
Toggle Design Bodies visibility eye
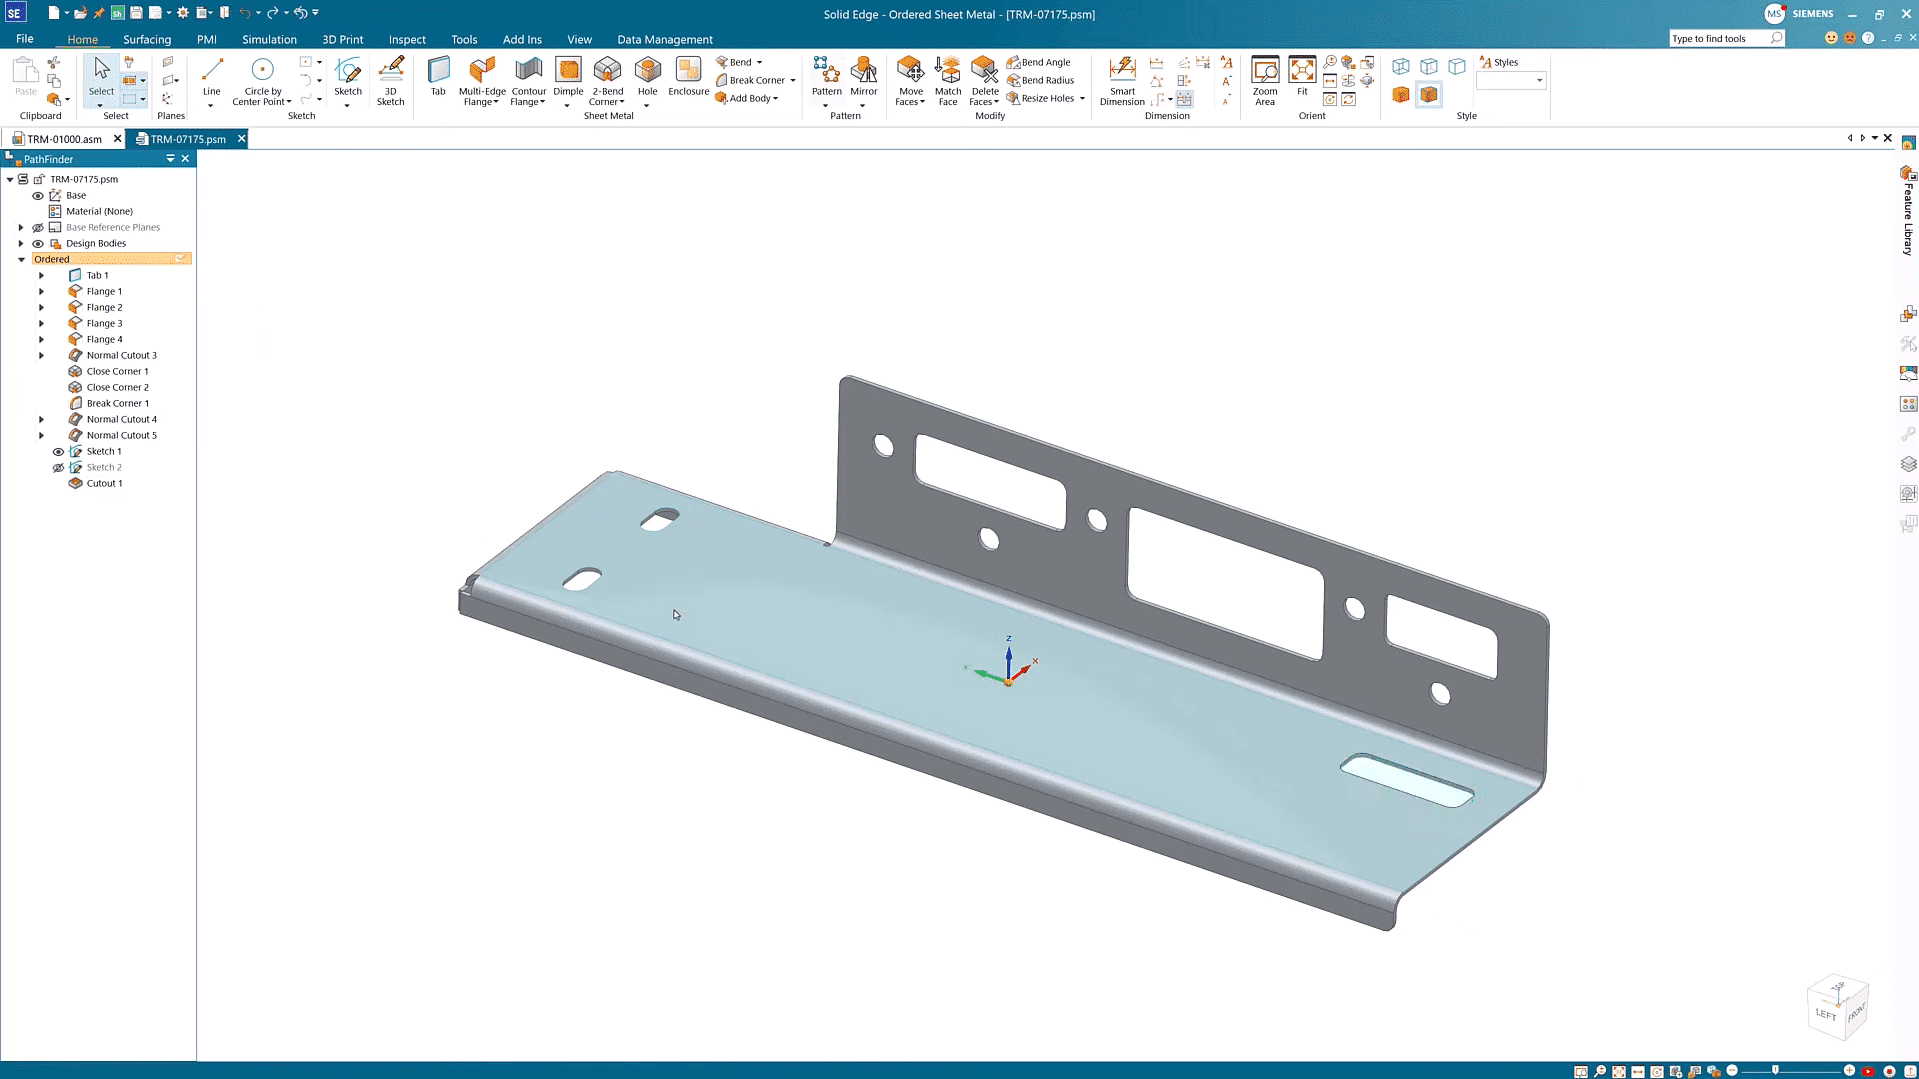(38, 244)
